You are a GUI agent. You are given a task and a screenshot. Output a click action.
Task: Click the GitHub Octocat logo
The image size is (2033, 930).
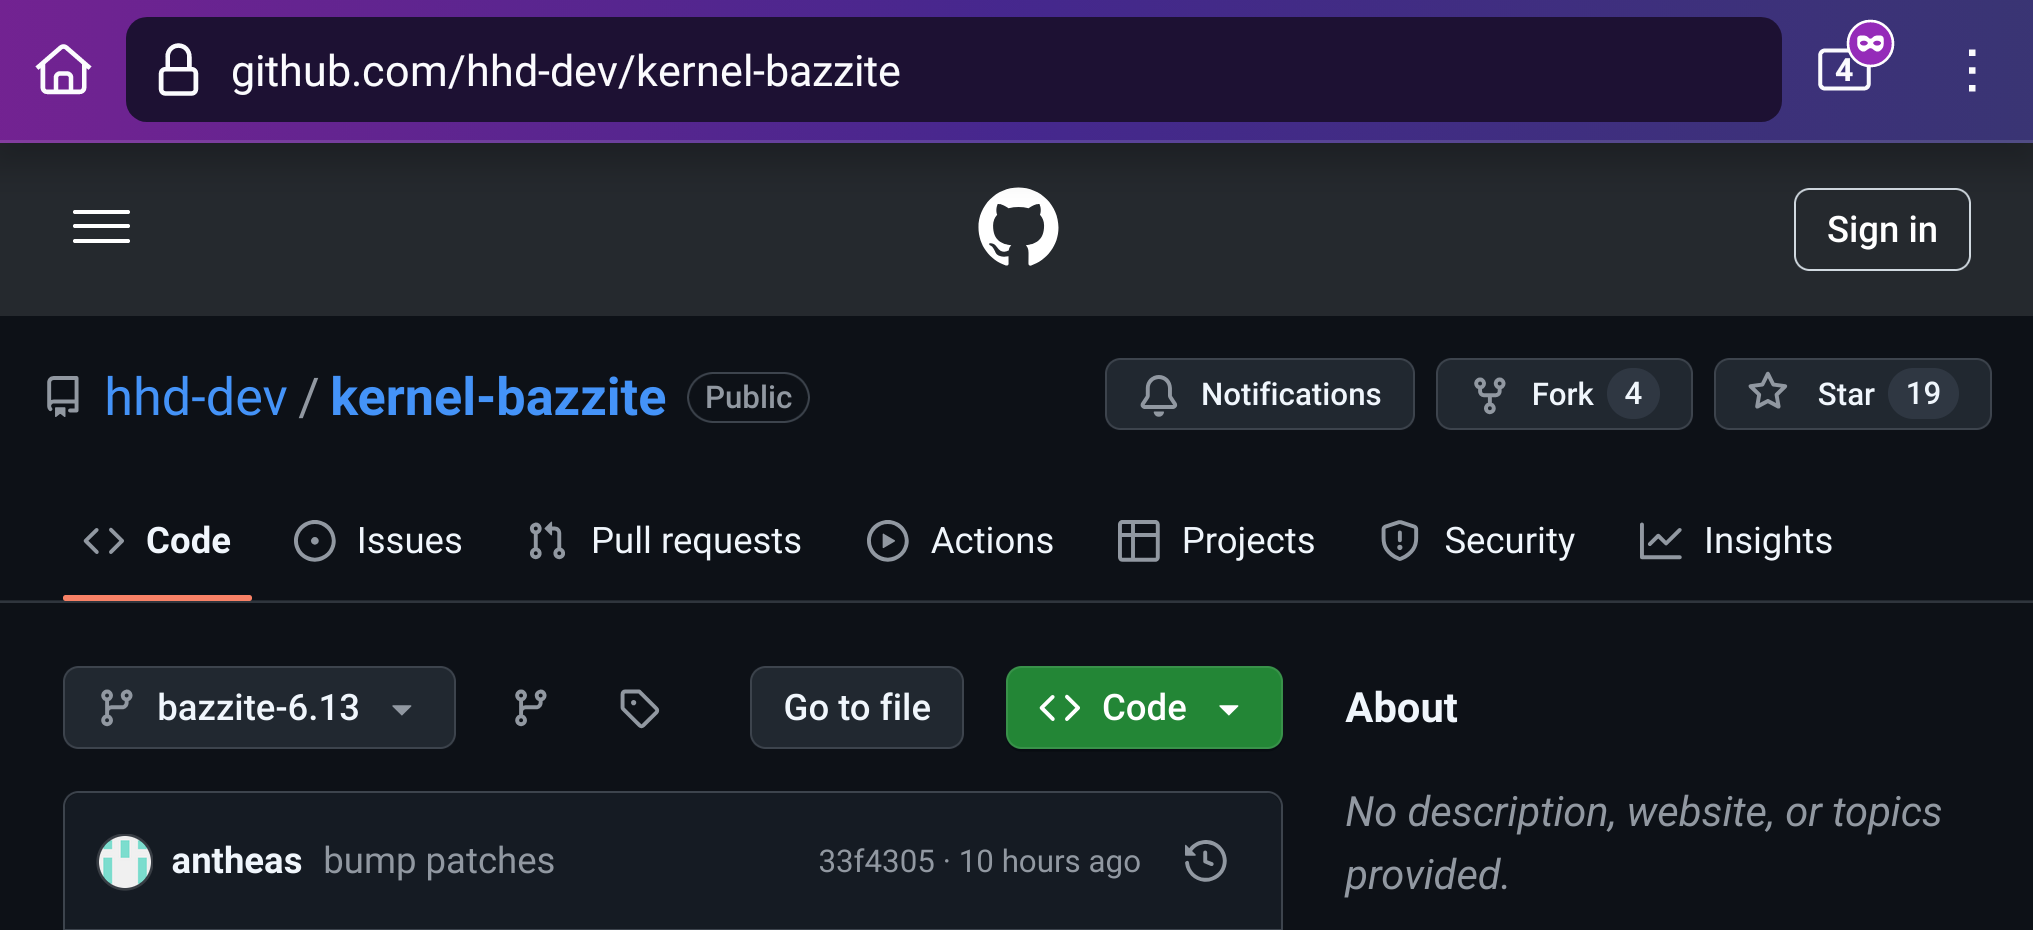(1017, 227)
